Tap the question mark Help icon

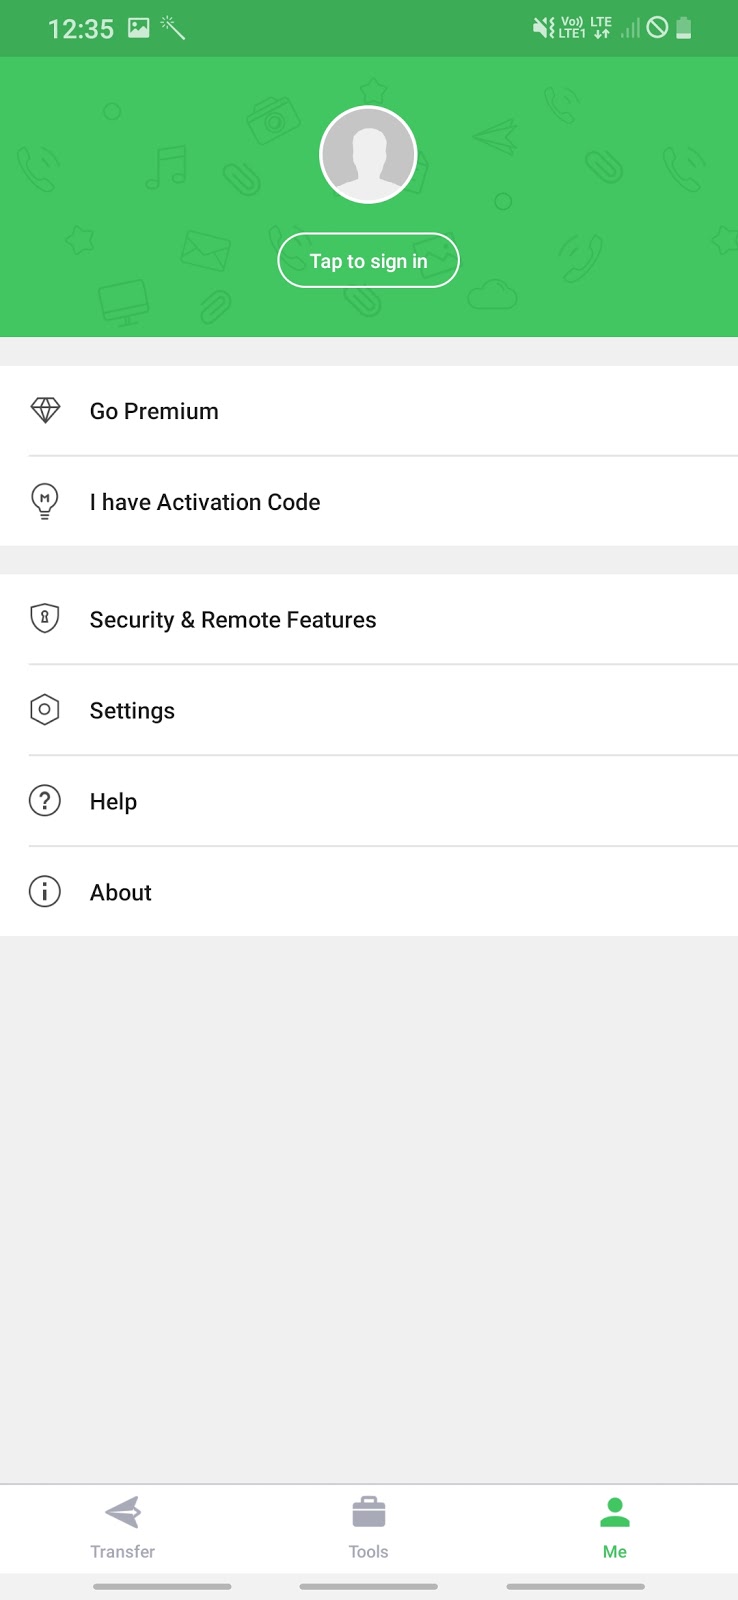click(45, 801)
